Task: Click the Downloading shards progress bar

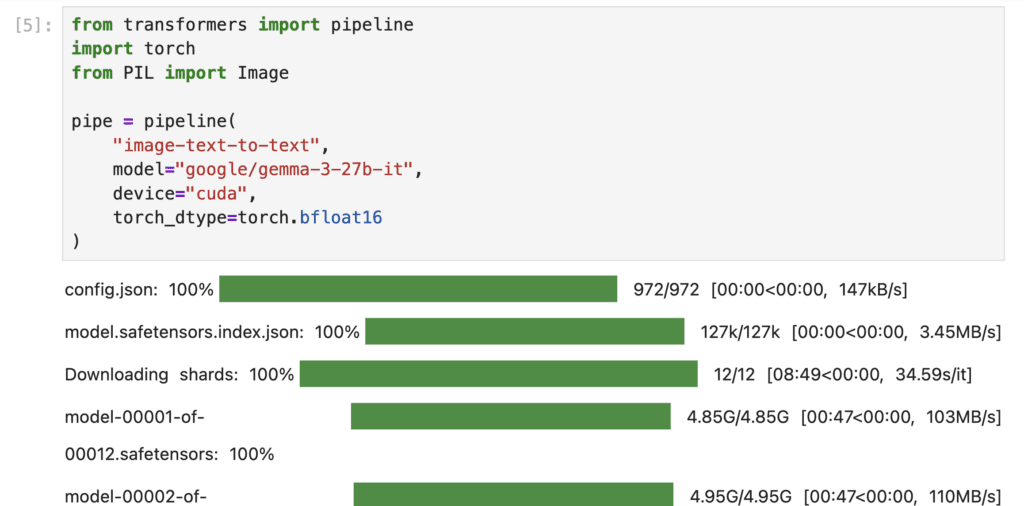Action: [x=499, y=373]
